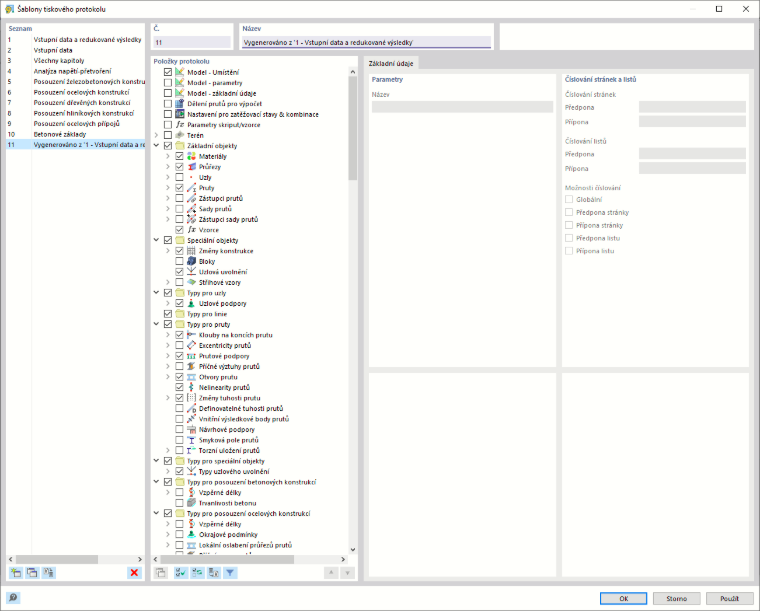The width and height of the screenshot is (760, 611).
Task: Check the Předpona stránky checkbox
Action: [569, 212]
